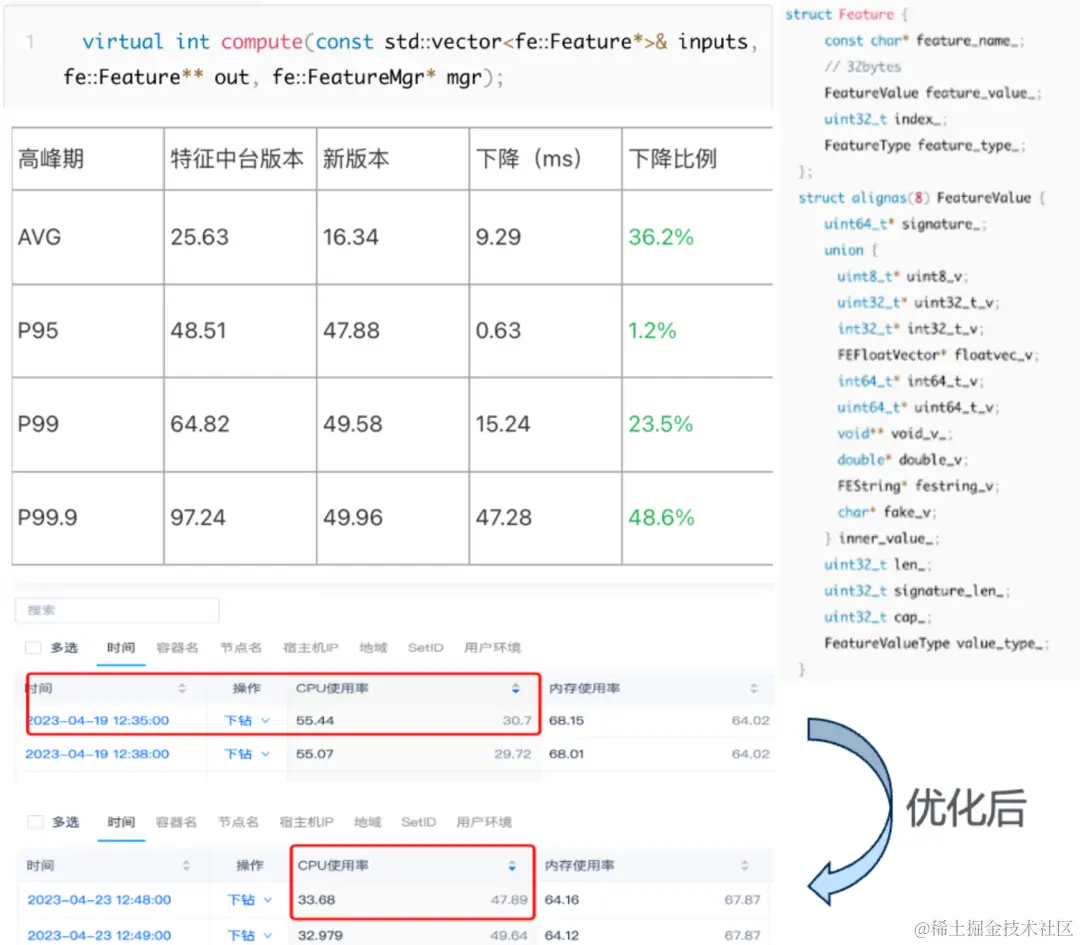Click memory usage value 64.16
Screen dimensions: 1080x945
point(562,900)
